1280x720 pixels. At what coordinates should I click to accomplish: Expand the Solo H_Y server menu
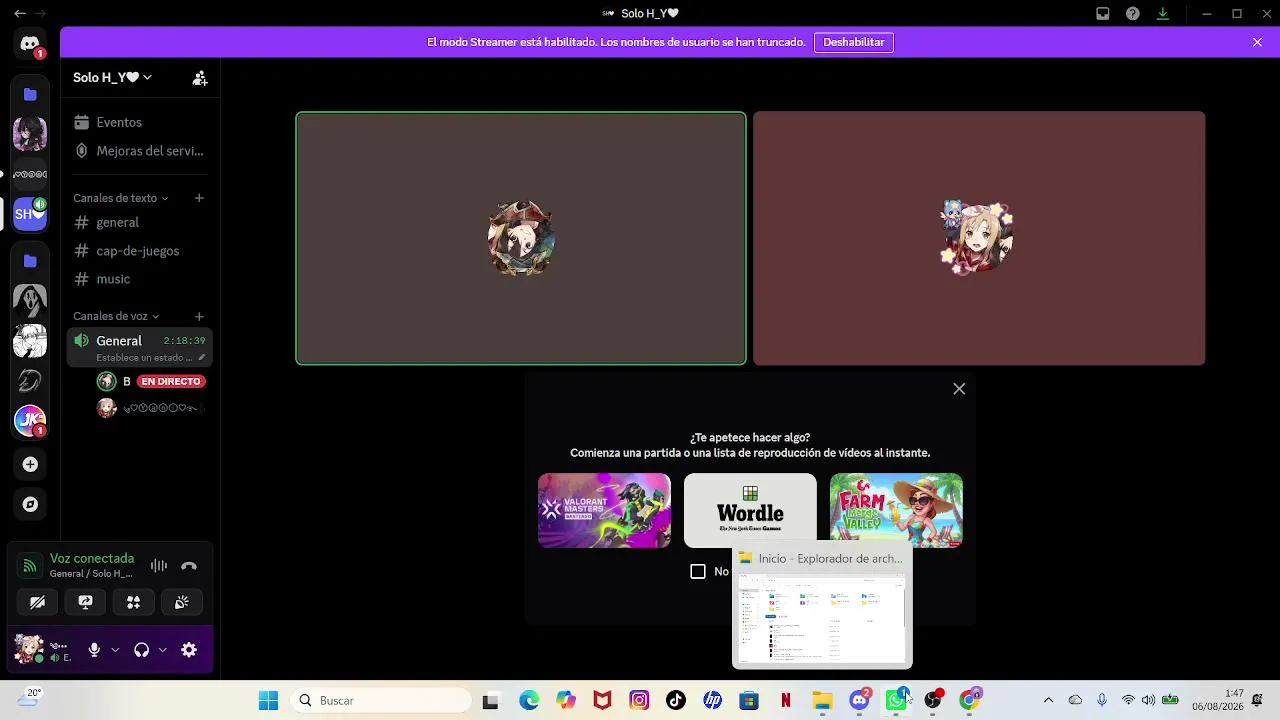point(112,78)
